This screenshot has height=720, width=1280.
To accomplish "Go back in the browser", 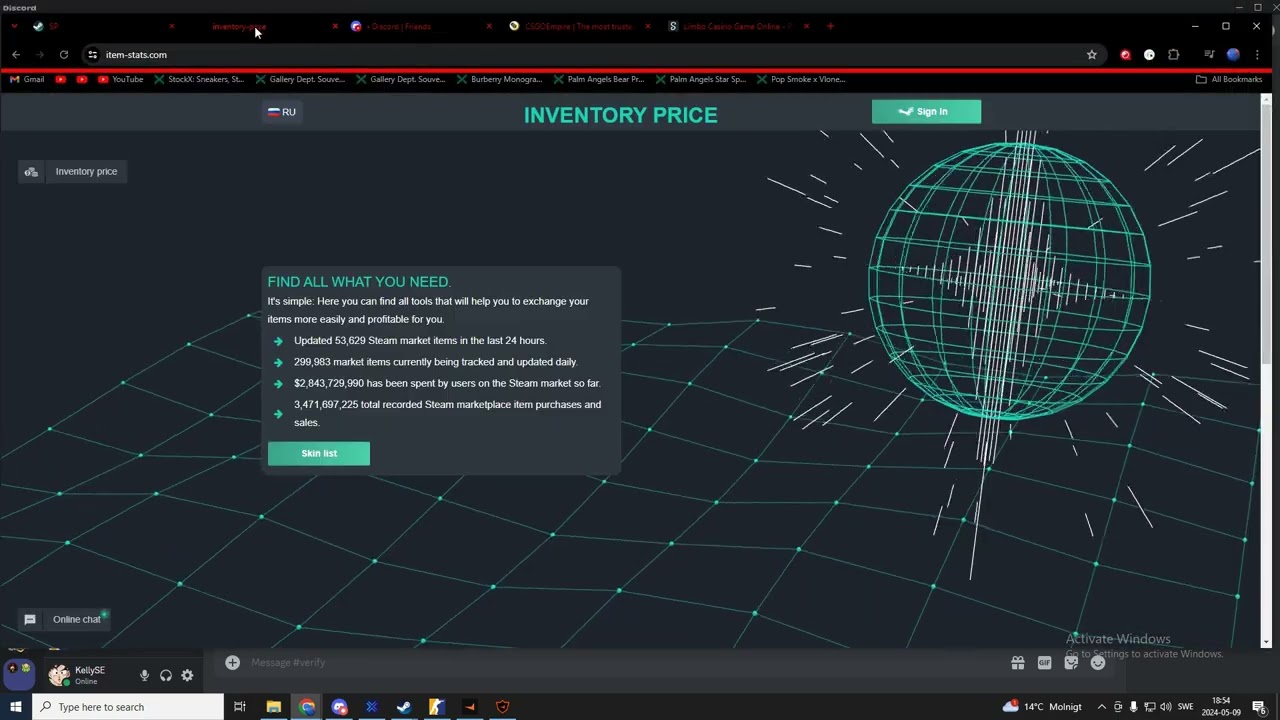I will tap(16, 55).
